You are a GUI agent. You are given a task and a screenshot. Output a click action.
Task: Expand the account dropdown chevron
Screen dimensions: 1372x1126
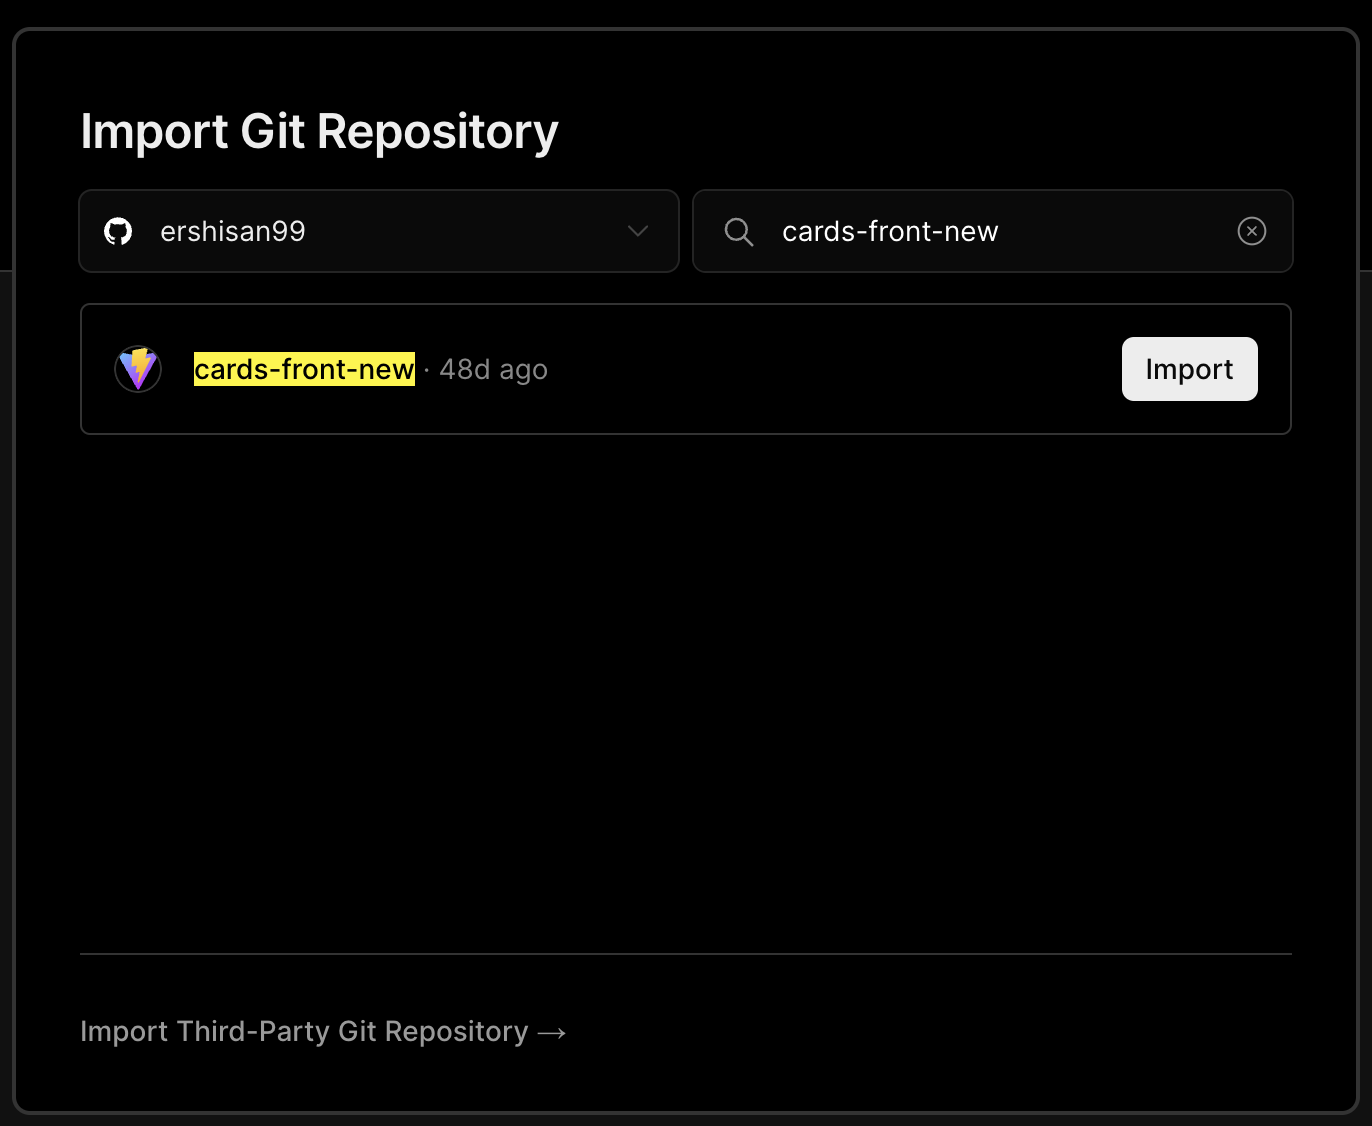click(638, 231)
